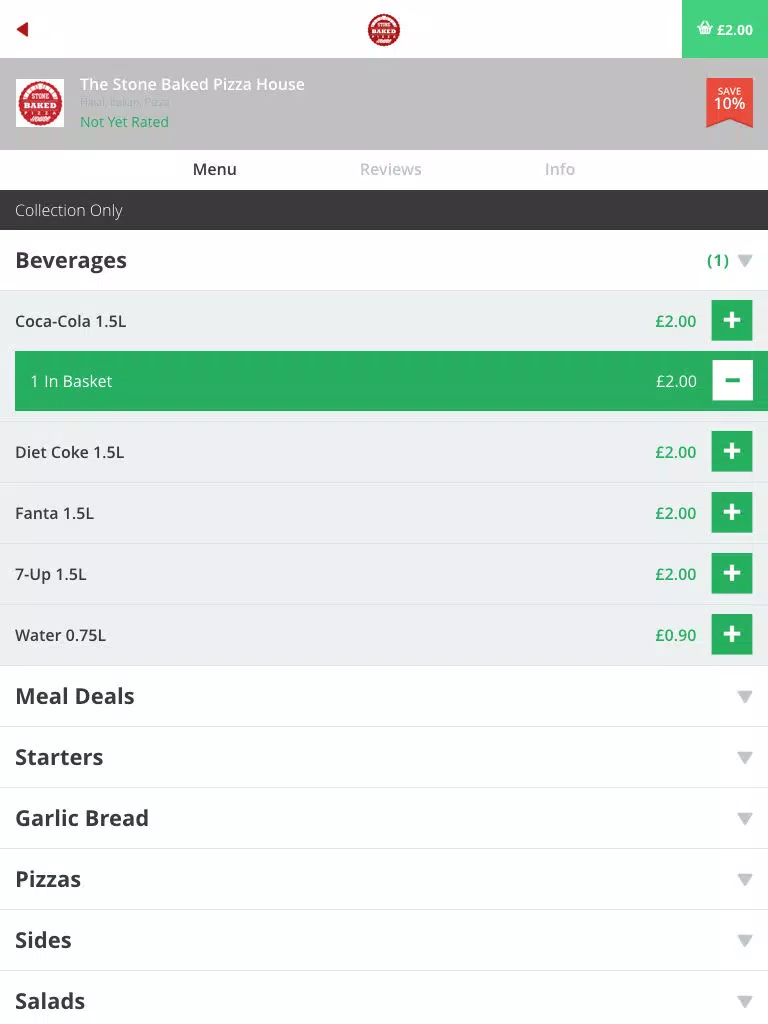Tap the Not Yet Rated text

tap(124, 122)
